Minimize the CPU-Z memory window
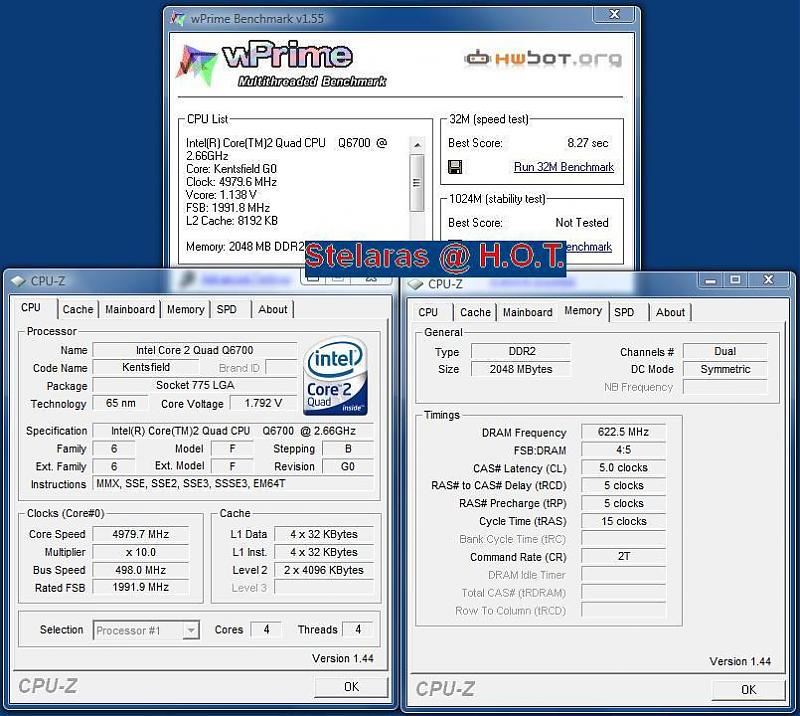This screenshot has height=716, width=800. click(x=710, y=280)
